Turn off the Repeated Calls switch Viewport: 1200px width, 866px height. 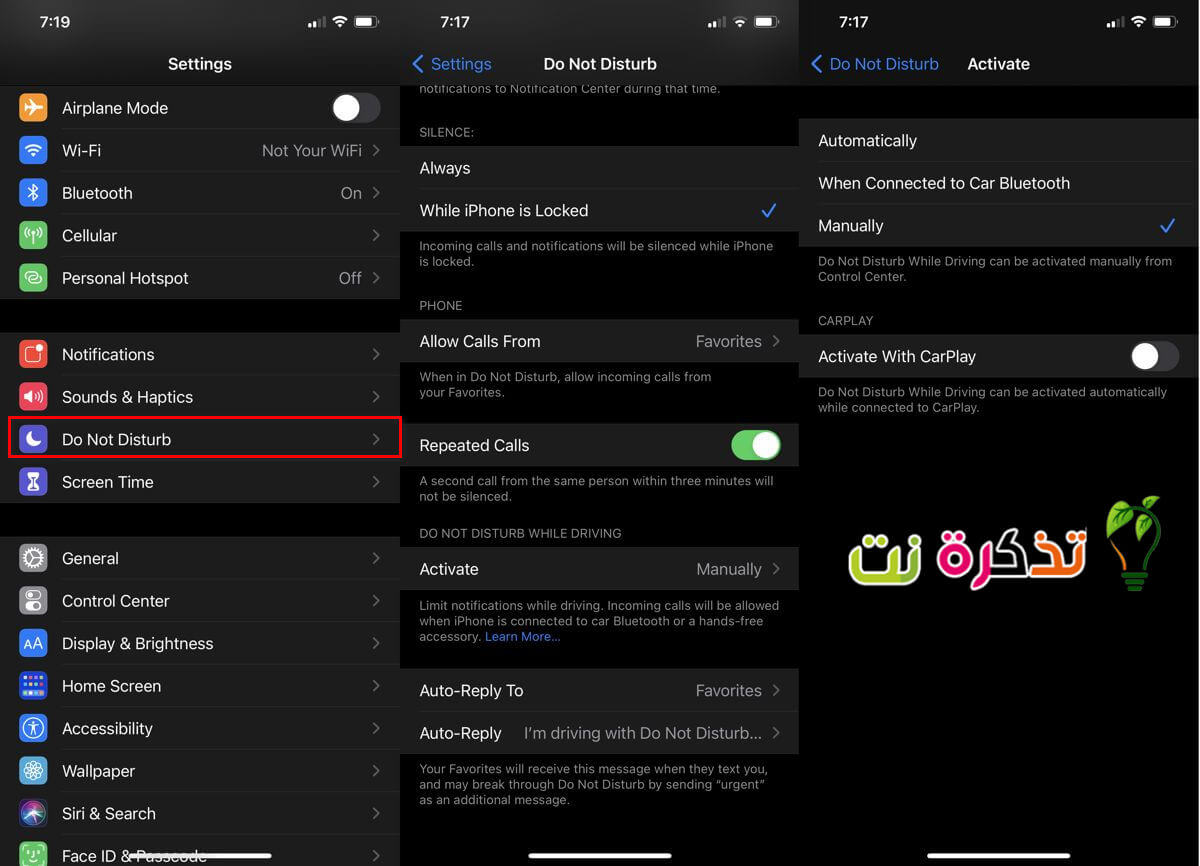tap(756, 445)
